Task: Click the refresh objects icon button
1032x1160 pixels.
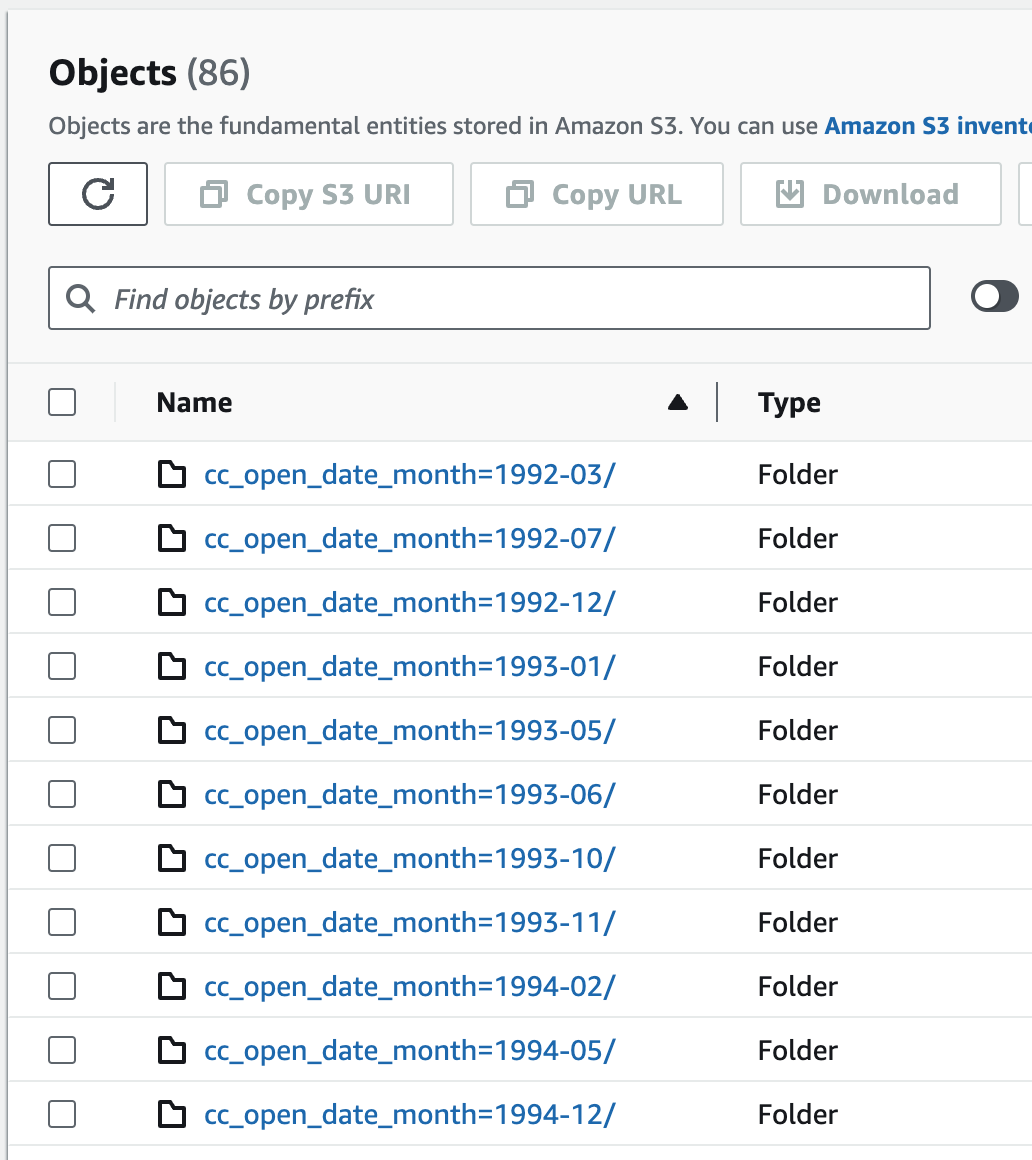Action: 98,194
